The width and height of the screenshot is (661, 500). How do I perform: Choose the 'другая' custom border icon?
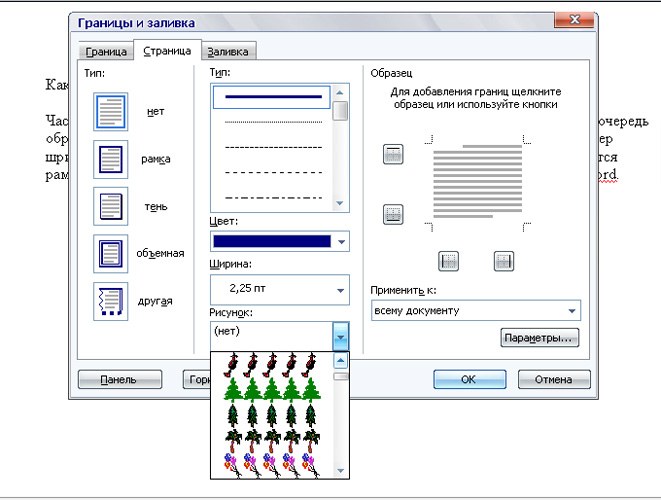[110, 301]
